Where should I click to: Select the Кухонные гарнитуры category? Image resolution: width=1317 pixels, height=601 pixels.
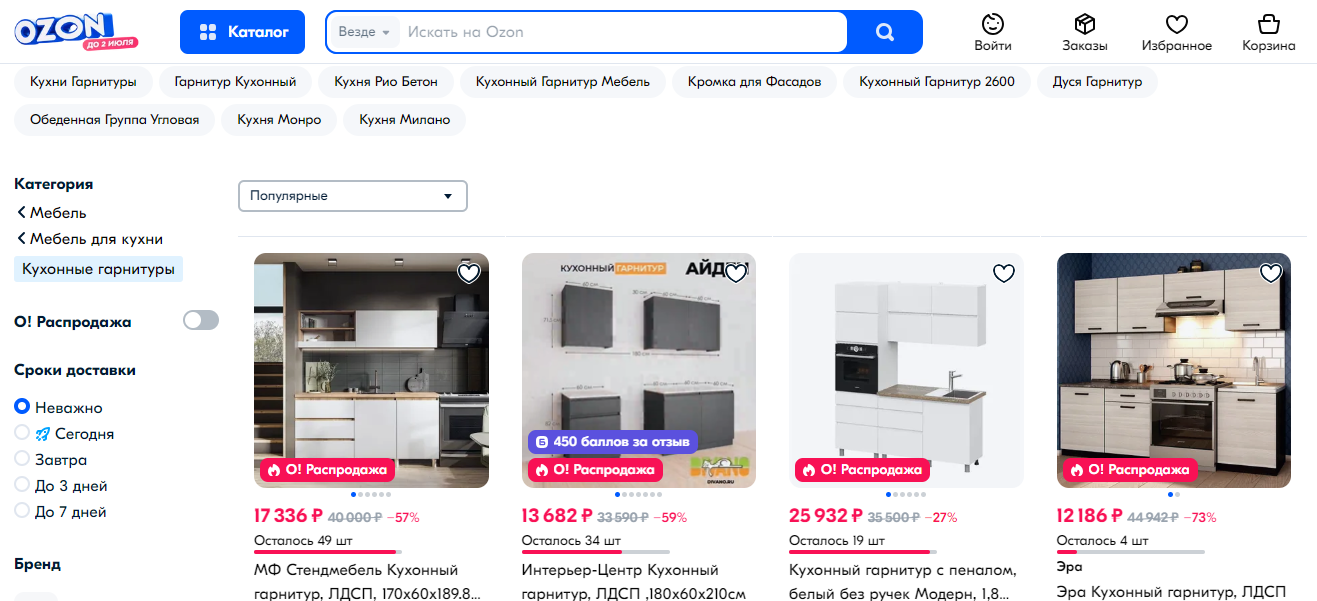click(98, 269)
